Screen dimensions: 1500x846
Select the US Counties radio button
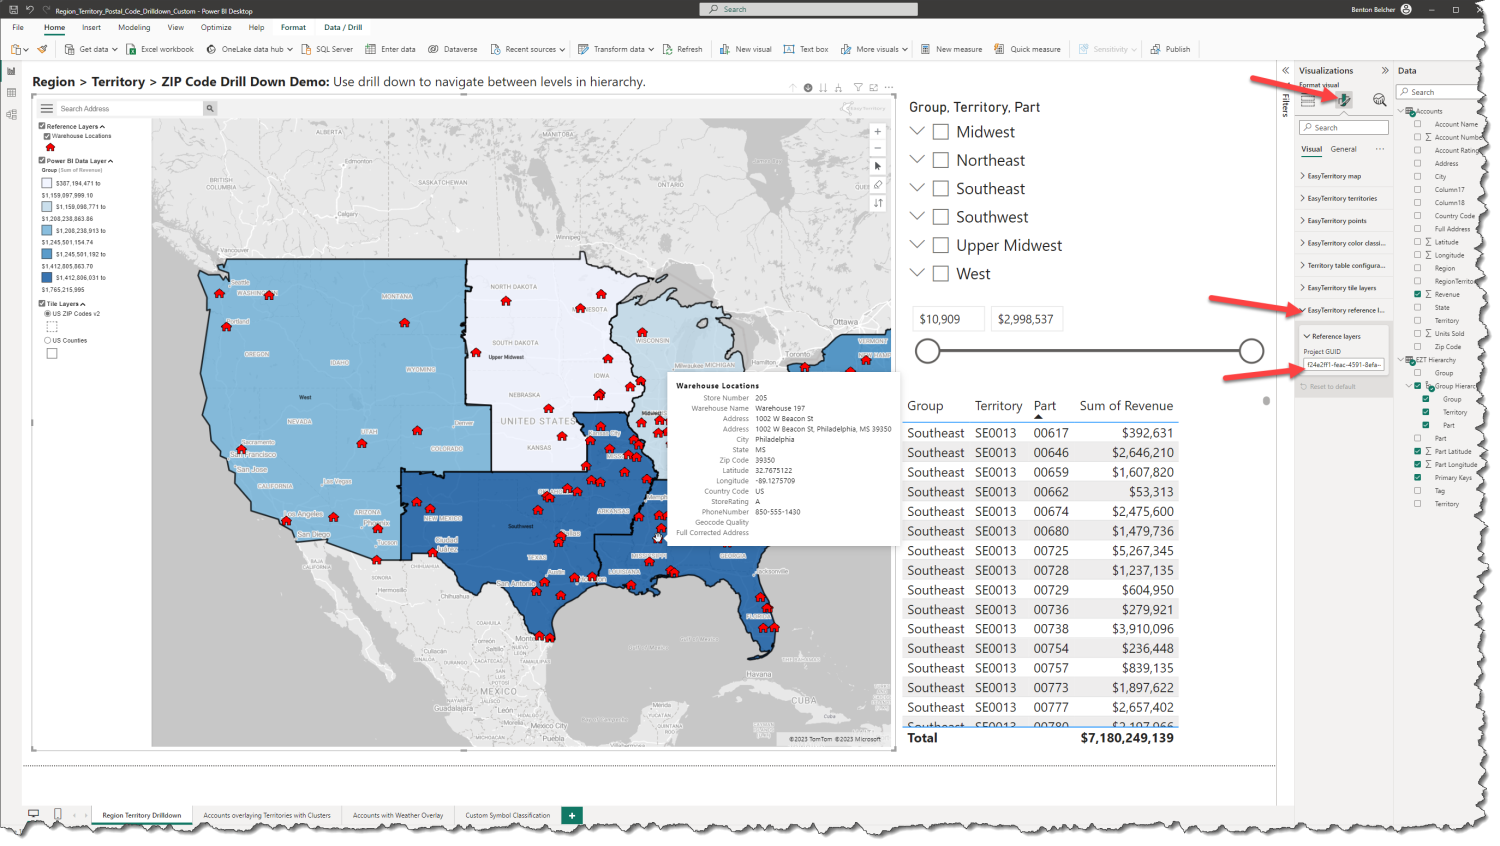point(47,339)
